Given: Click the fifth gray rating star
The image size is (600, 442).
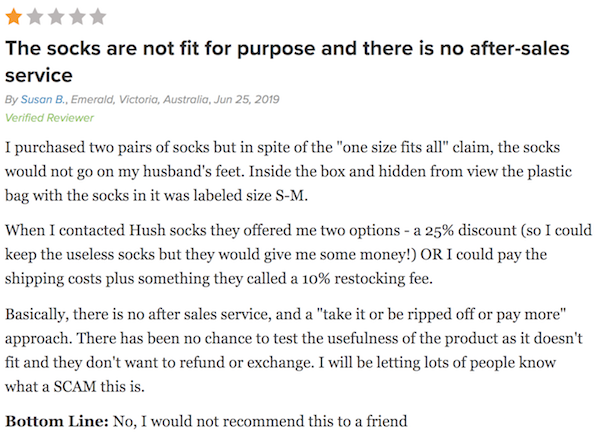Looking at the screenshot, I should [98, 17].
